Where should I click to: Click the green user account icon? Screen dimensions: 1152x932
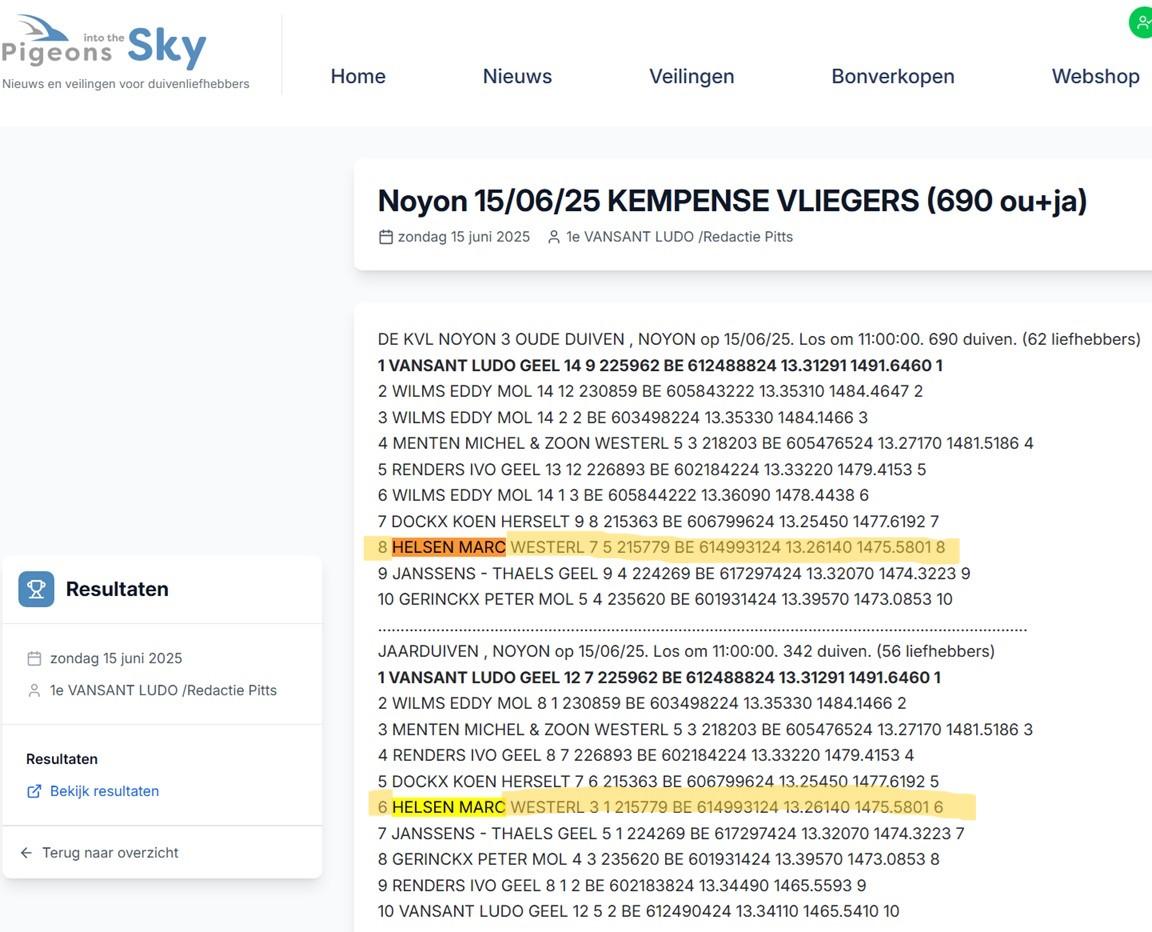[x=1141, y=22]
